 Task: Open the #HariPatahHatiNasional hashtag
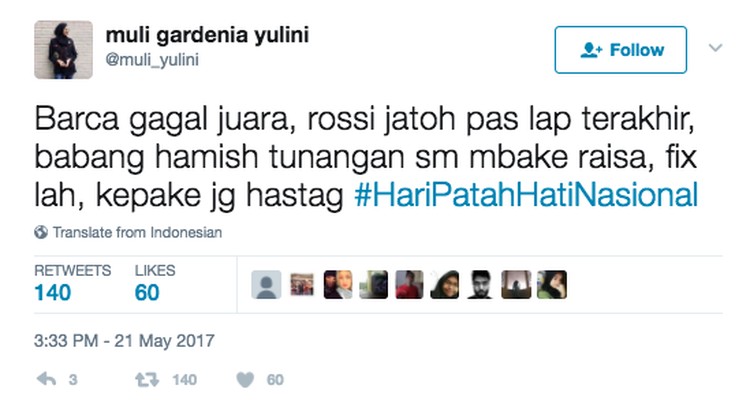tap(526, 195)
